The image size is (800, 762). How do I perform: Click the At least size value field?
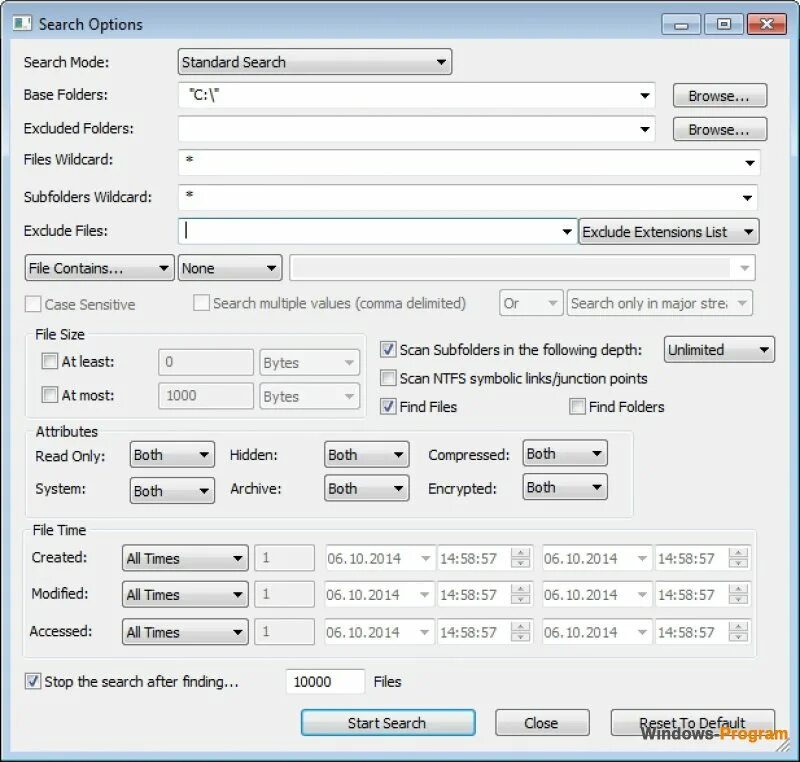tap(206, 362)
